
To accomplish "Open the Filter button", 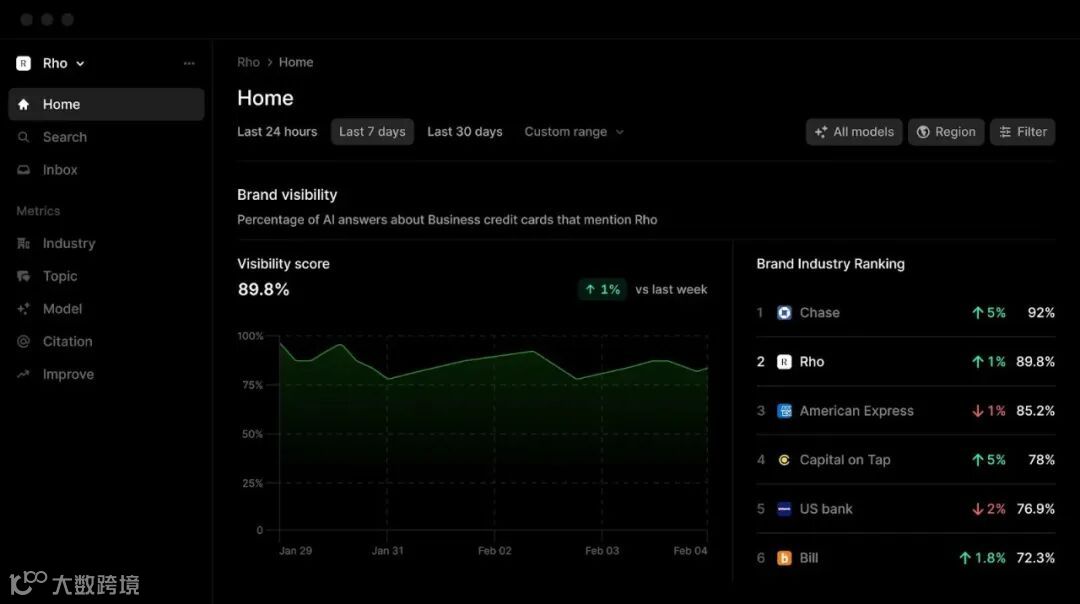I will [1022, 132].
